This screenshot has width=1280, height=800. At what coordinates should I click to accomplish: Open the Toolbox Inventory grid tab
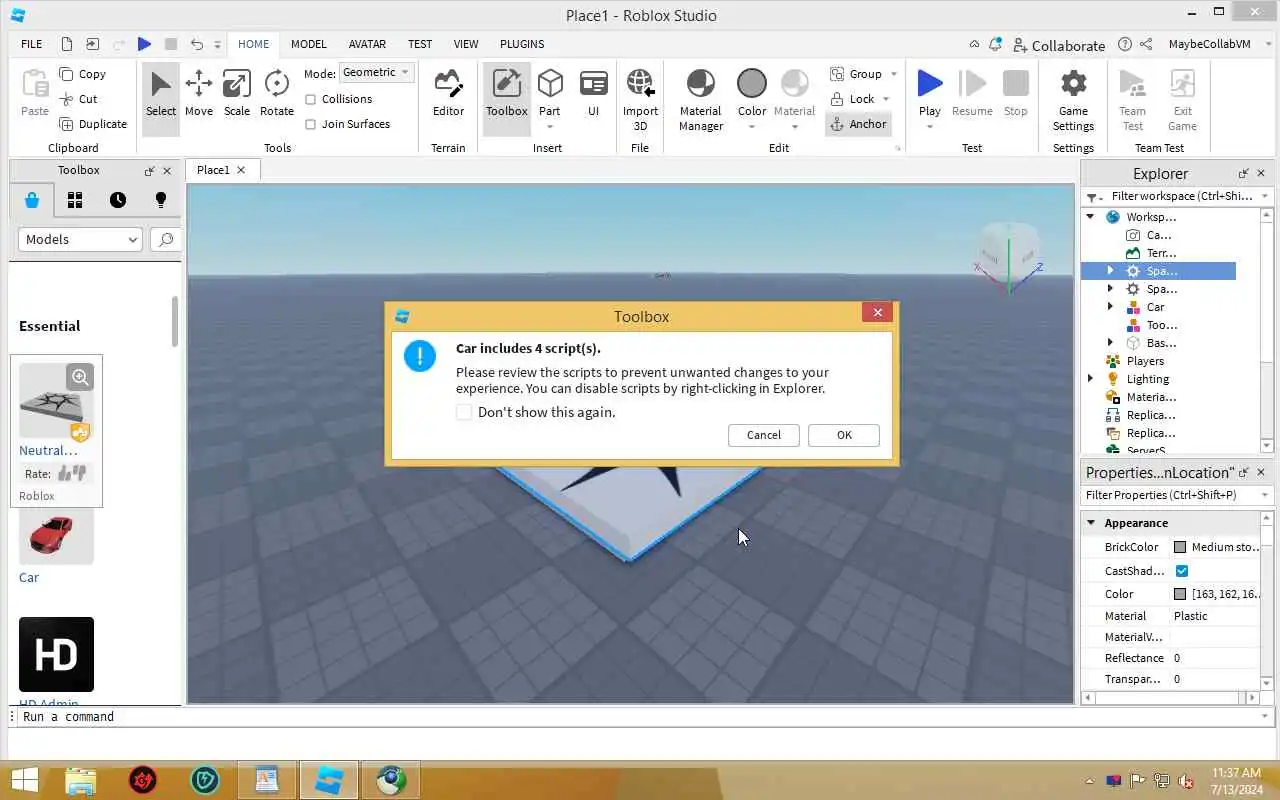[75, 200]
